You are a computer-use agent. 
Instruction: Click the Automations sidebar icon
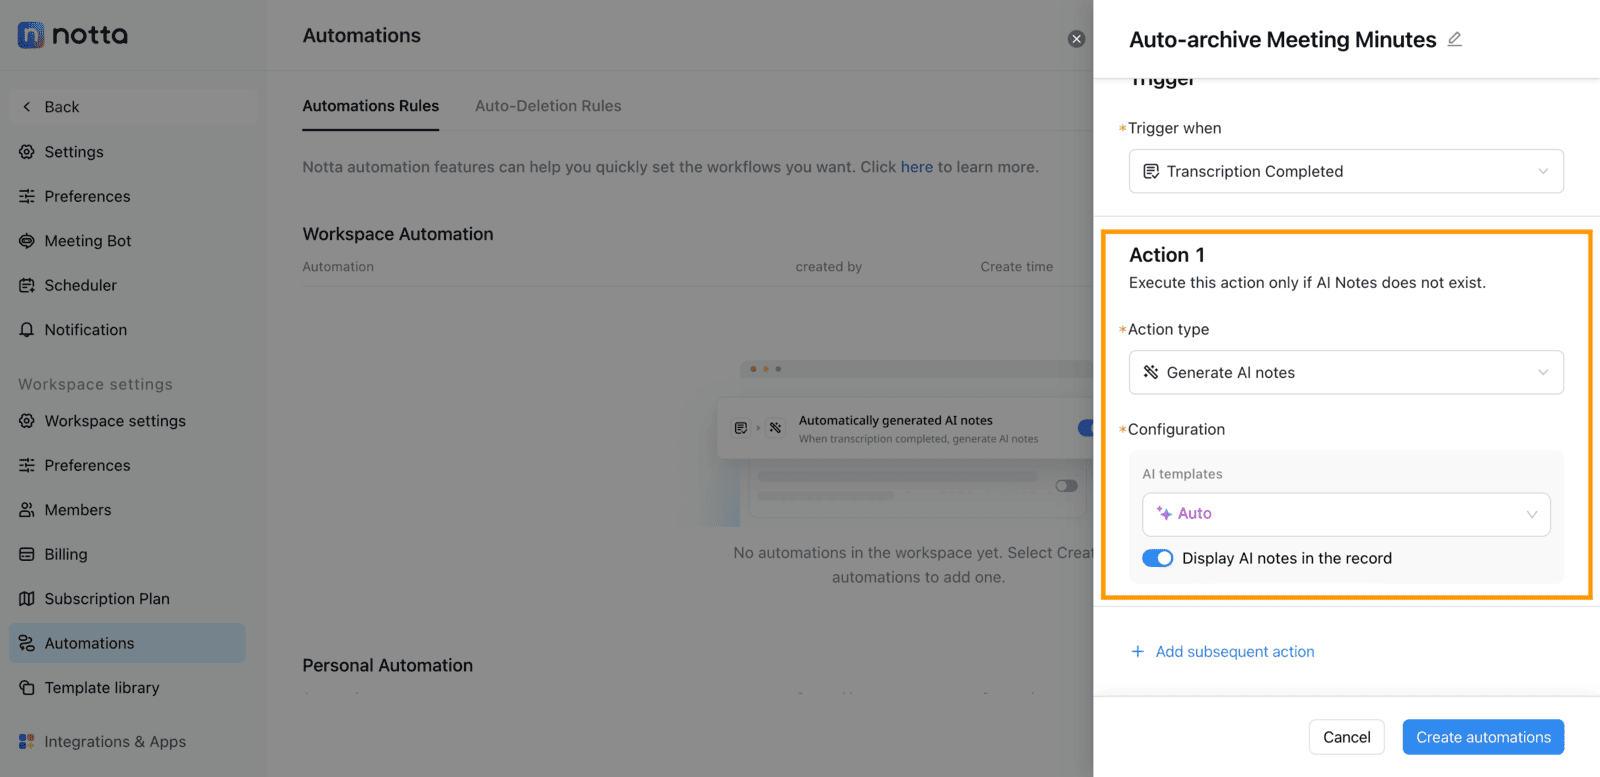tap(27, 643)
